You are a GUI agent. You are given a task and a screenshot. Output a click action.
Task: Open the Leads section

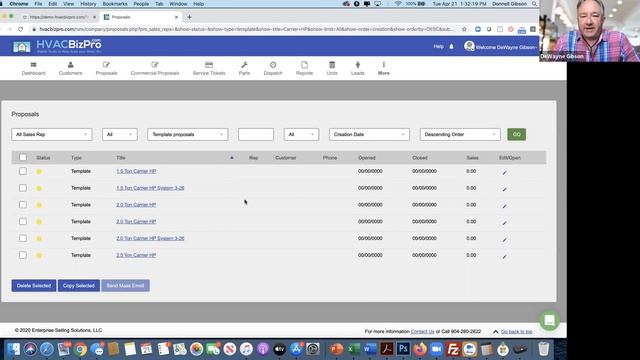[x=358, y=69]
